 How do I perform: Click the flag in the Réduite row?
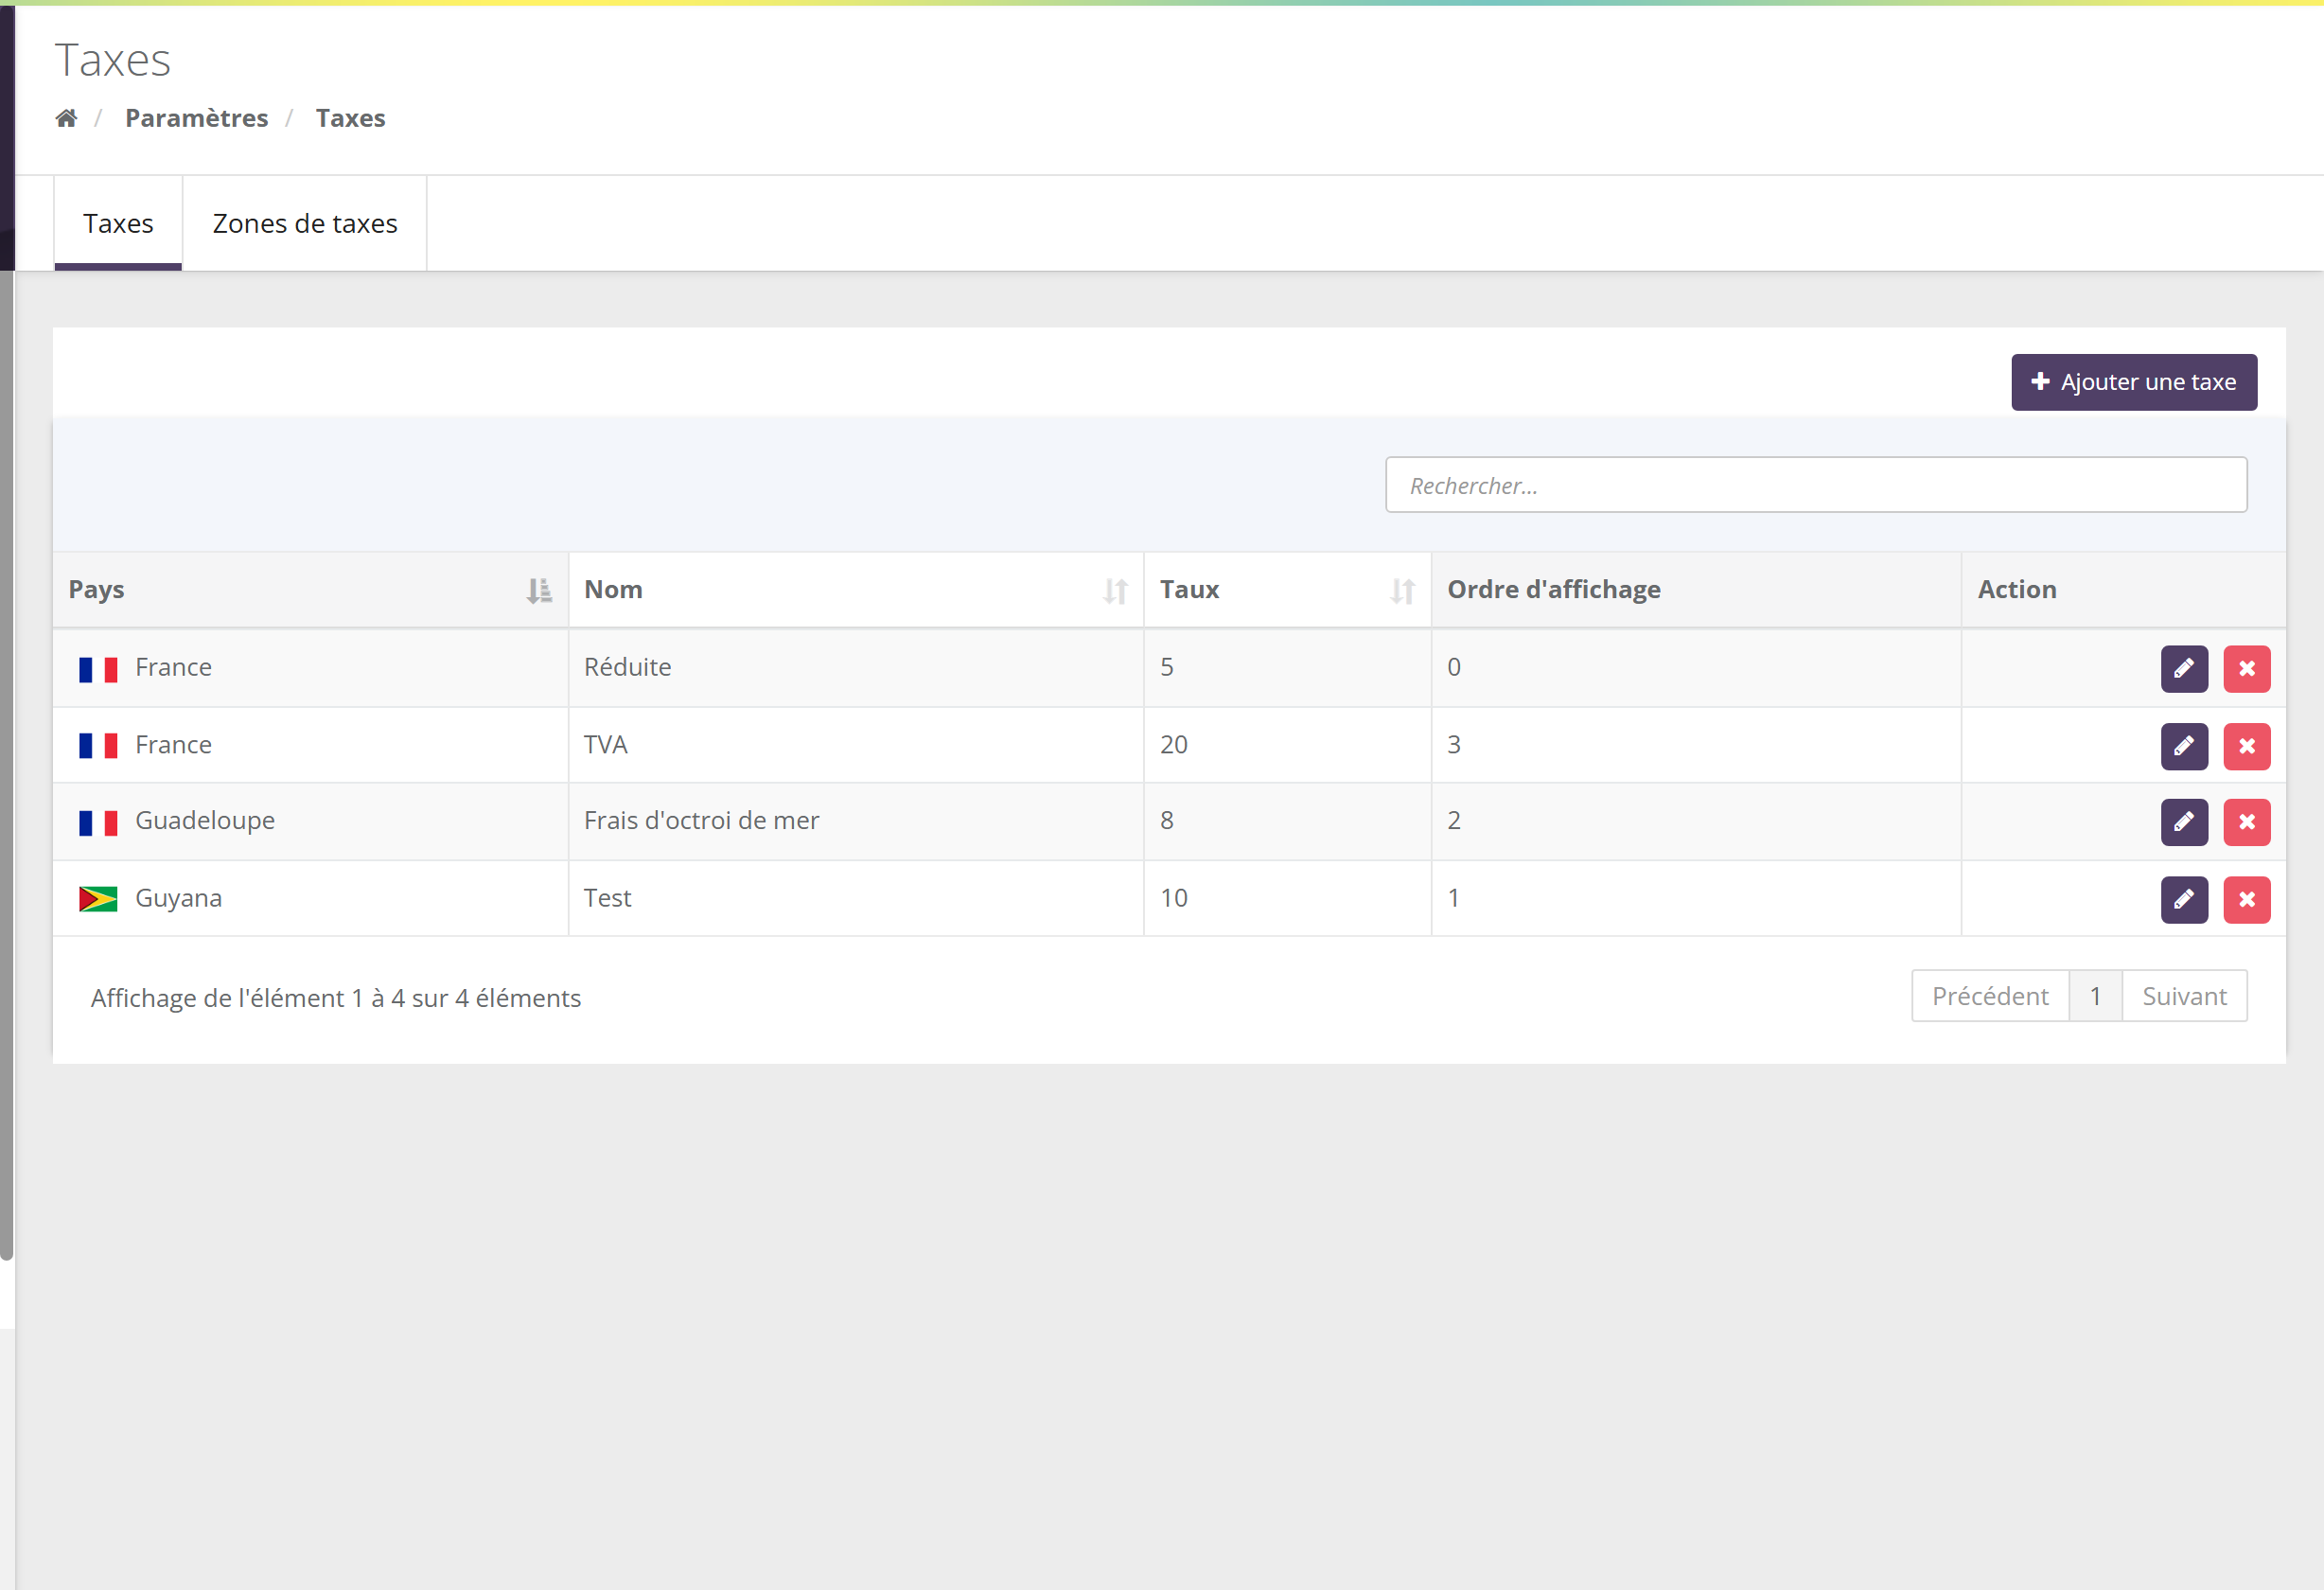[x=98, y=669]
